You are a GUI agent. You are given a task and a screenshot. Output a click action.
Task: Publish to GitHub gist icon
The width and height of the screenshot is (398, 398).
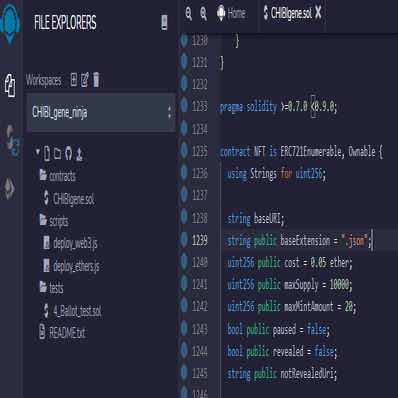[68, 153]
